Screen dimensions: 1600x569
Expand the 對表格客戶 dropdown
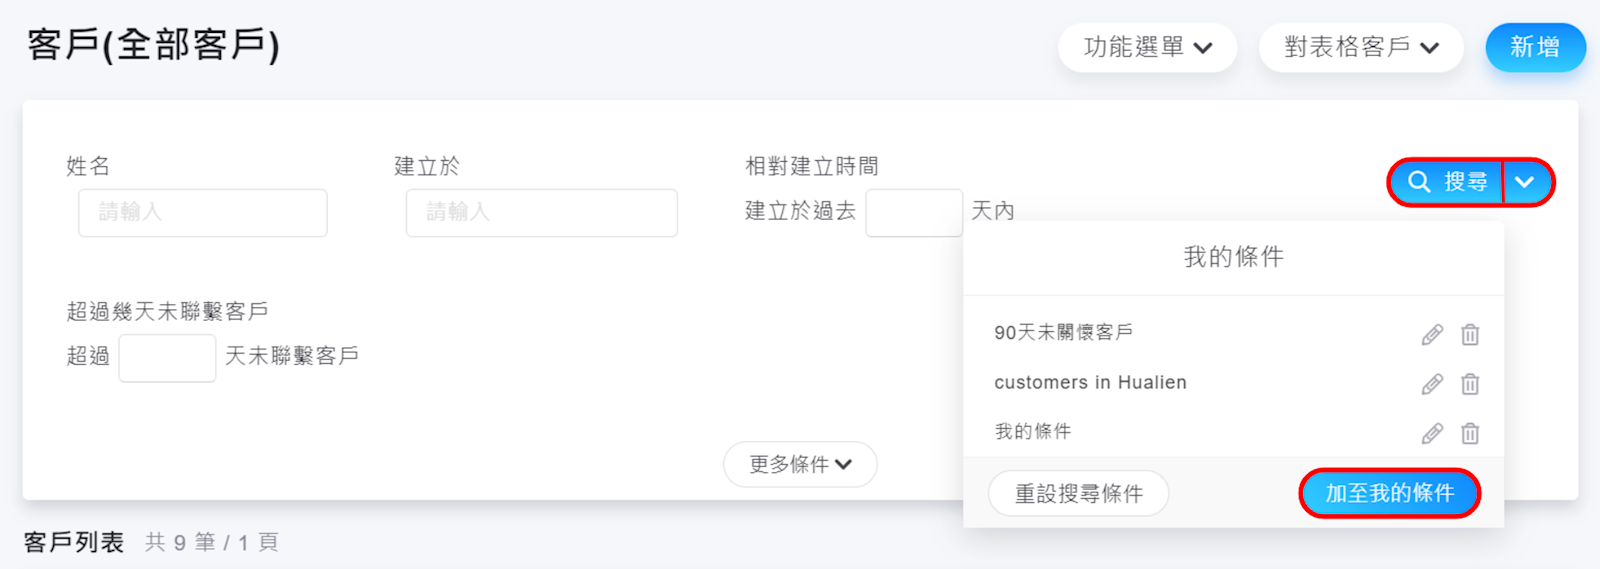click(x=1360, y=47)
